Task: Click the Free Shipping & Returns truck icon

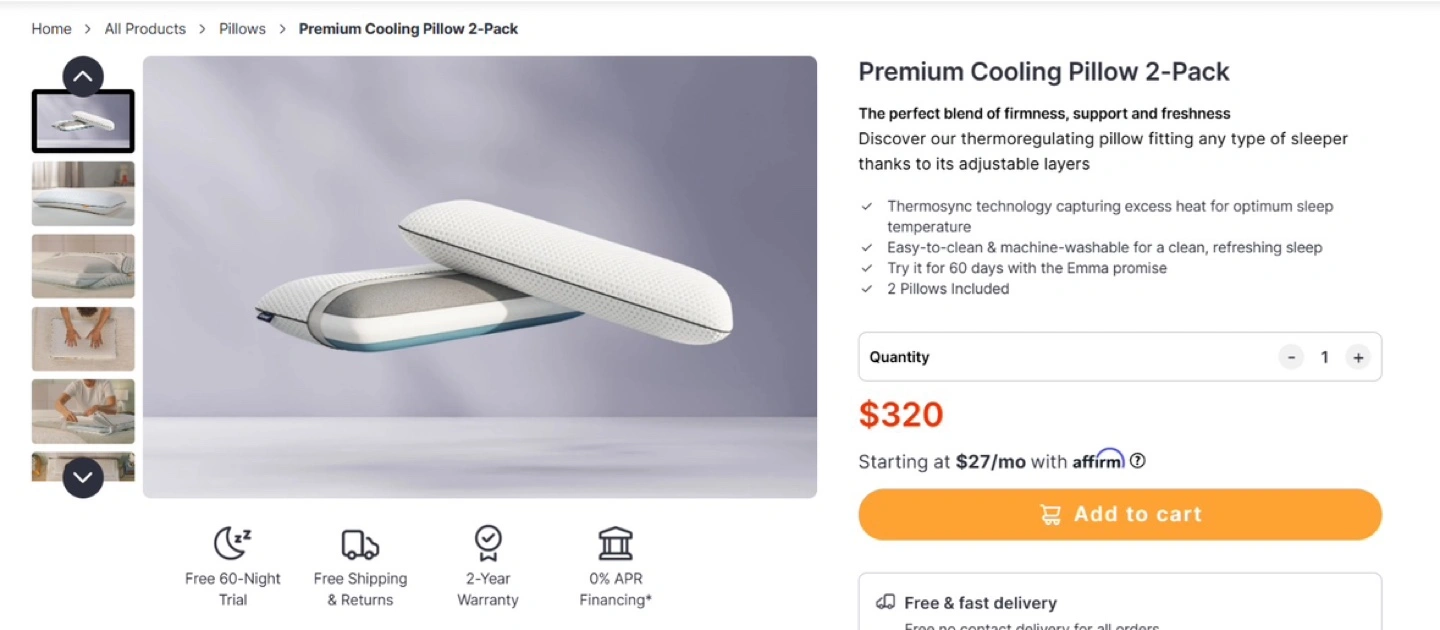Action: [x=360, y=544]
